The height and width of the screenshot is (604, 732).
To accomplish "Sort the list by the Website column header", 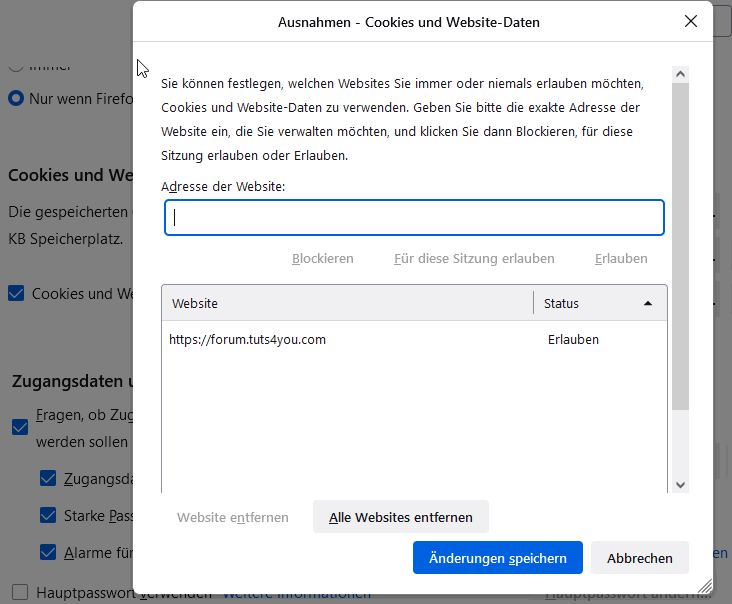I will 348,303.
